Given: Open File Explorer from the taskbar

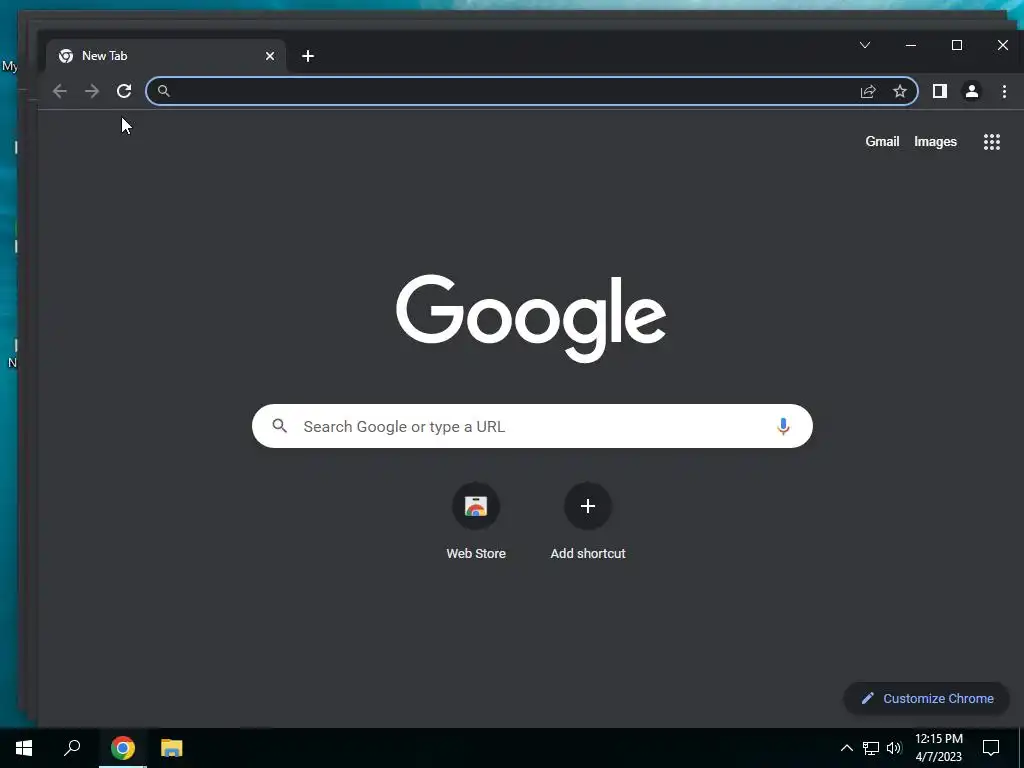Looking at the screenshot, I should (x=172, y=748).
